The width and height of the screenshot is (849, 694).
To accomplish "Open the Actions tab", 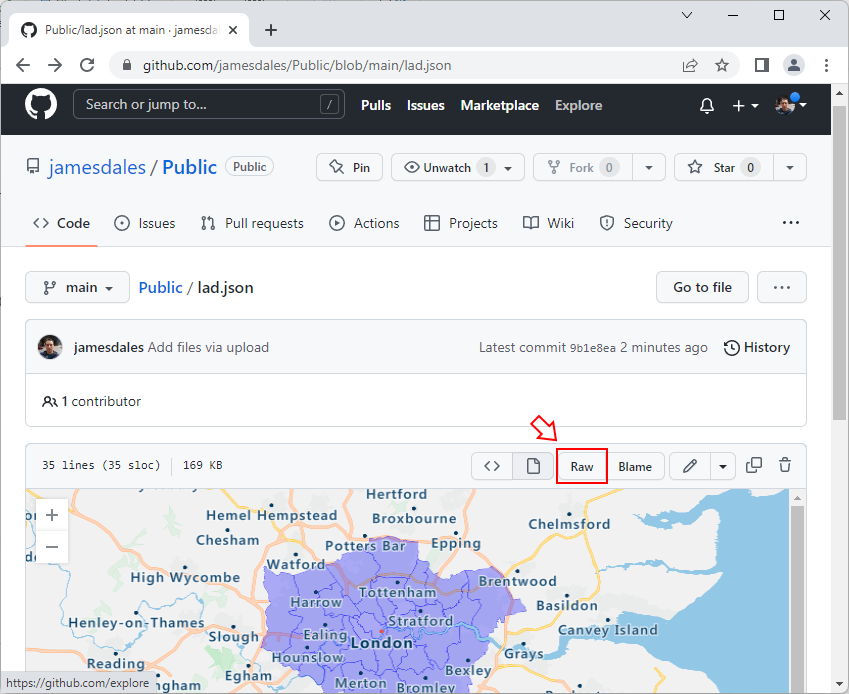I will click(x=364, y=223).
